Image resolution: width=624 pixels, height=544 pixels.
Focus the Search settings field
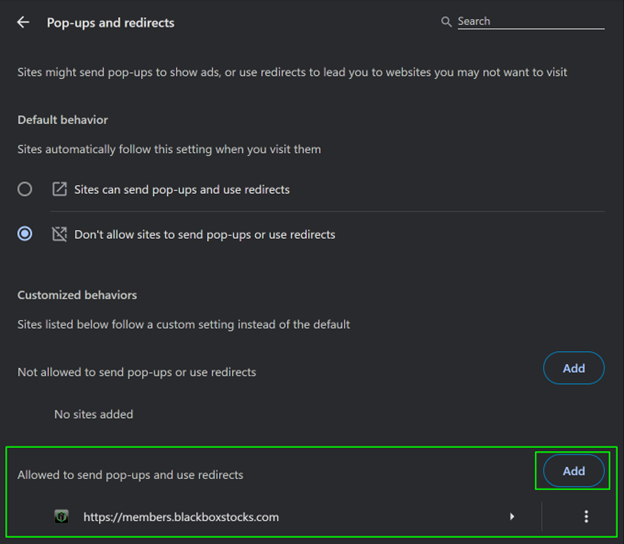[x=530, y=21]
